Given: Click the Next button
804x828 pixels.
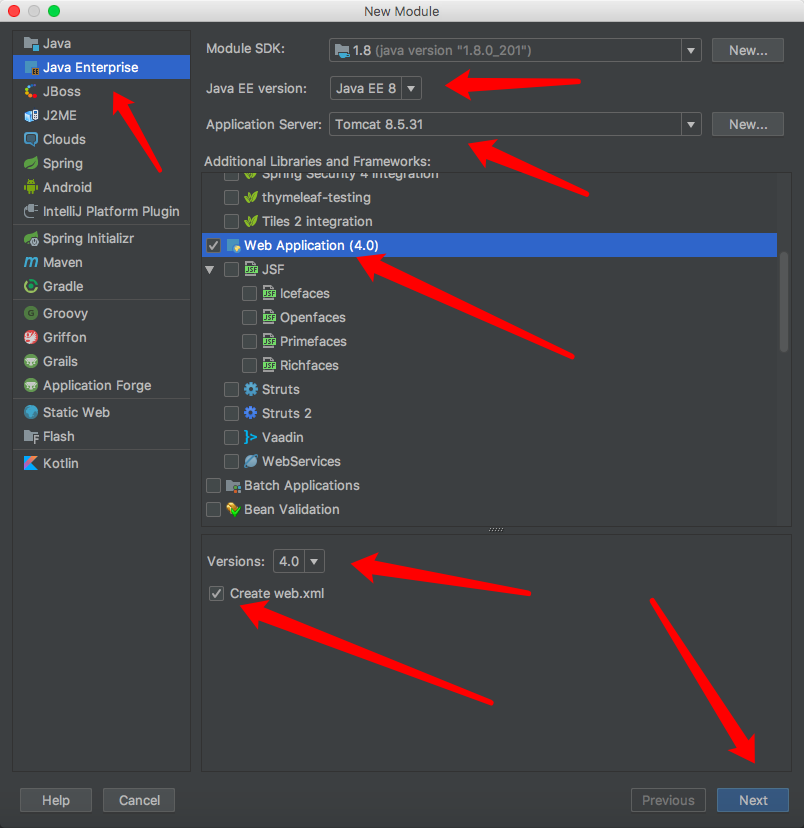Looking at the screenshot, I should tap(753, 801).
